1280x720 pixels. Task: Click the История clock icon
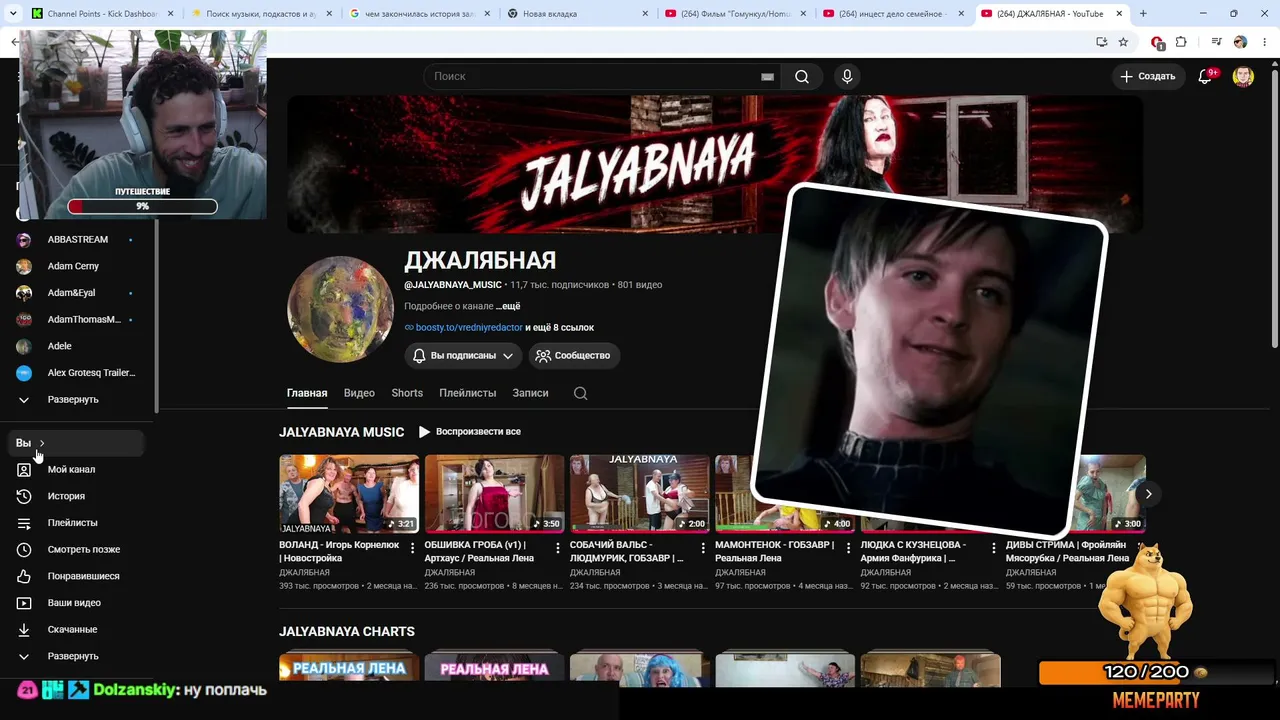[24, 496]
